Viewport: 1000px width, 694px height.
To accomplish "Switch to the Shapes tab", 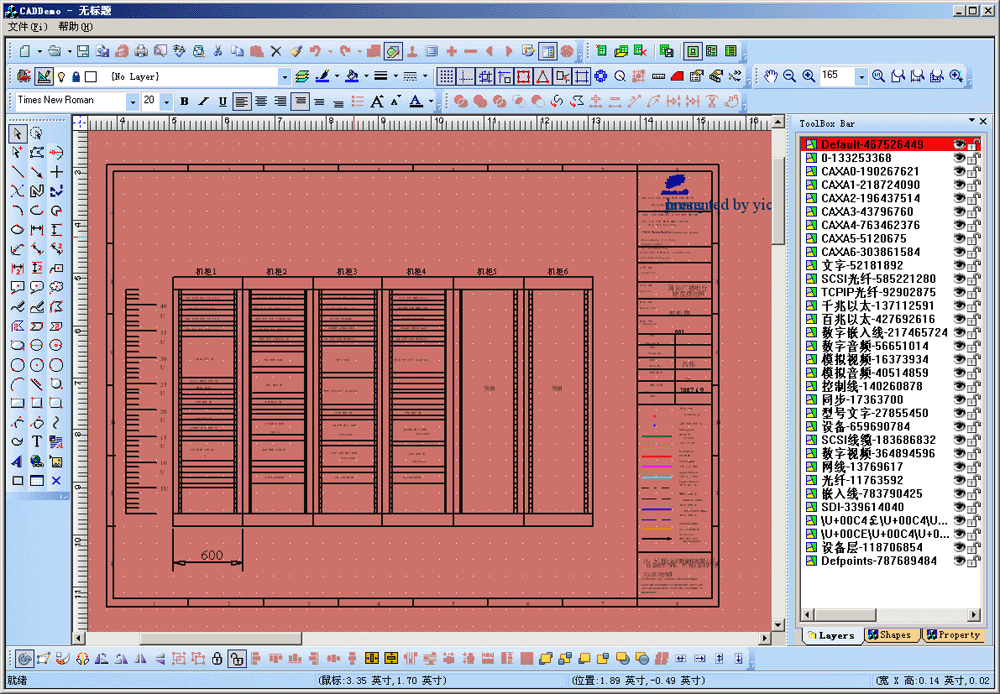I will click(889, 635).
